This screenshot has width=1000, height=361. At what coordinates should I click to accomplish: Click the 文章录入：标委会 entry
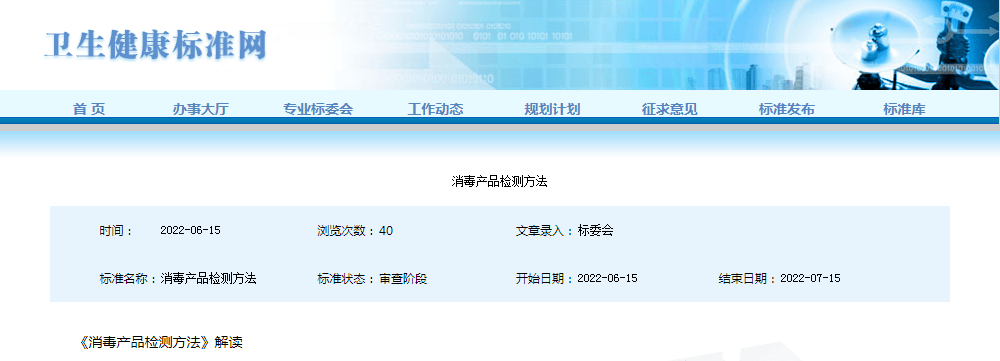[564, 231]
